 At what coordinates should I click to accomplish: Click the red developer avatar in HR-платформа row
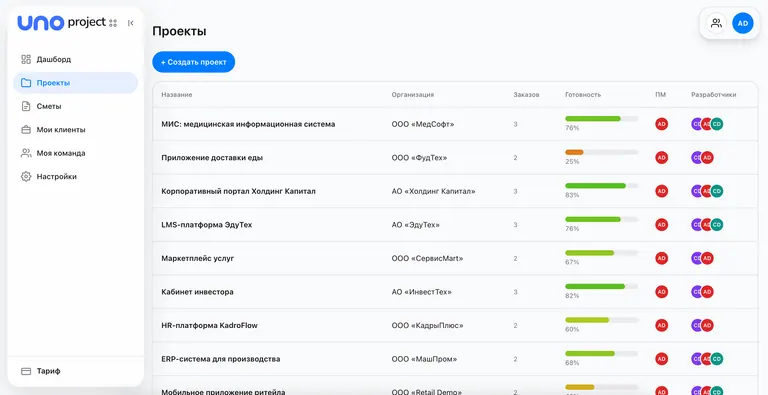(707, 325)
